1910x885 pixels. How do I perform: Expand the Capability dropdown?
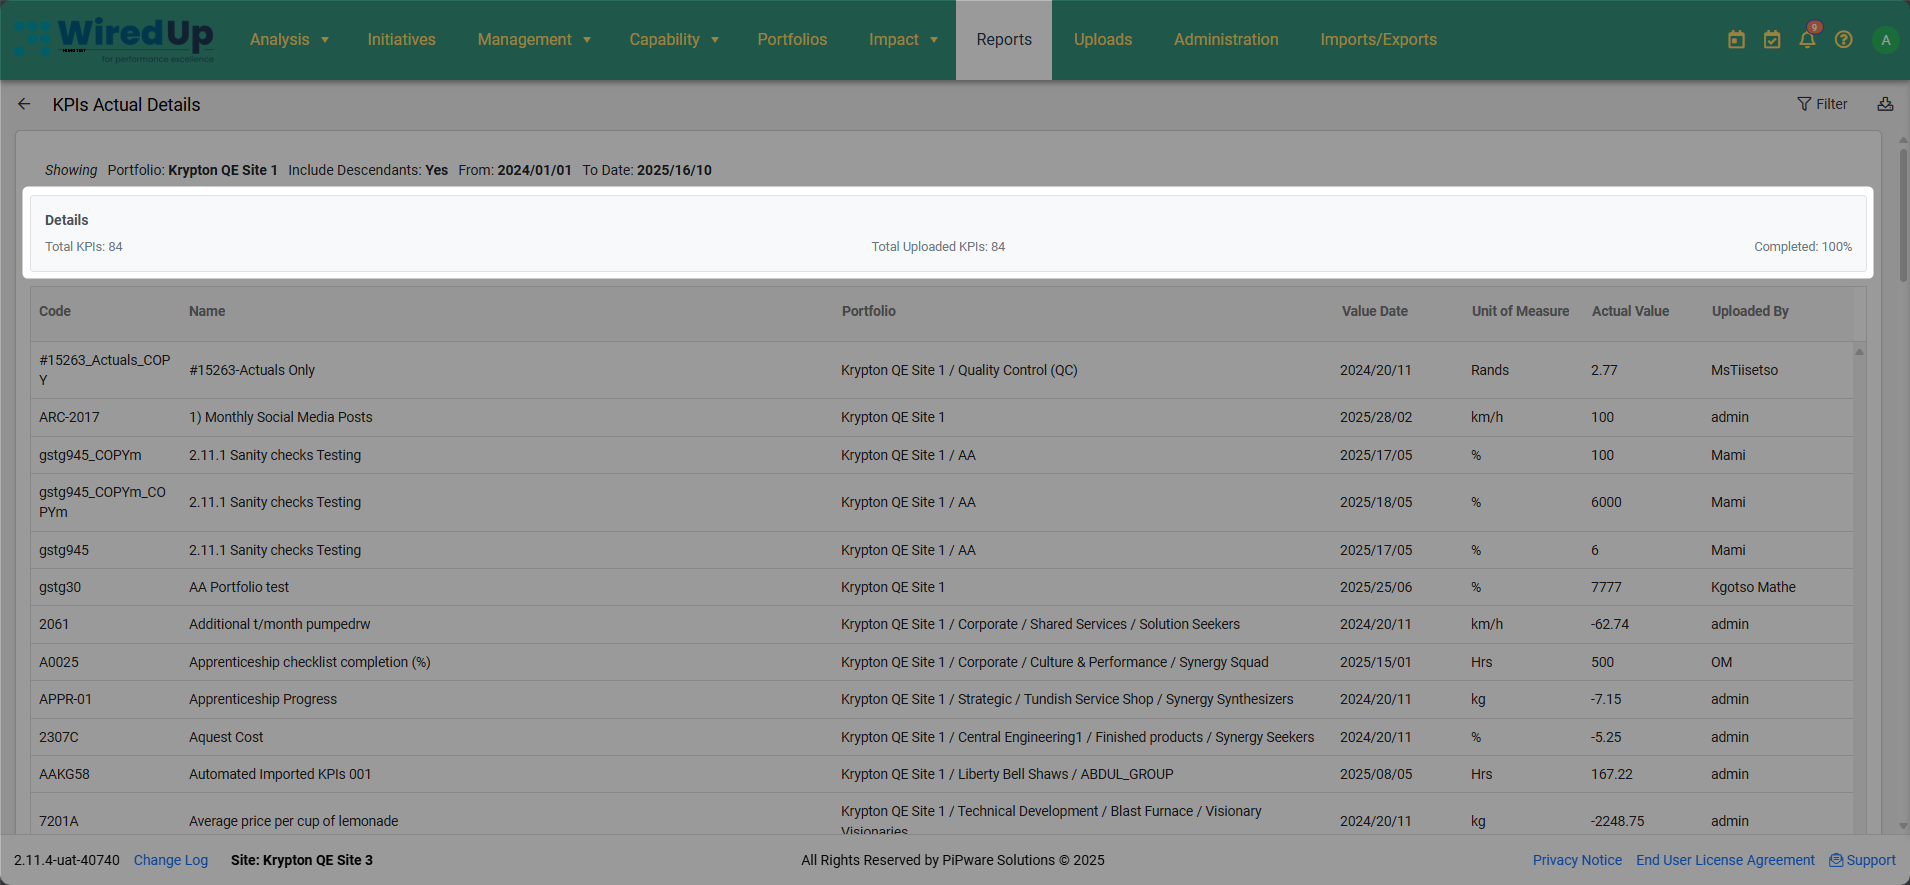pyautogui.click(x=674, y=40)
